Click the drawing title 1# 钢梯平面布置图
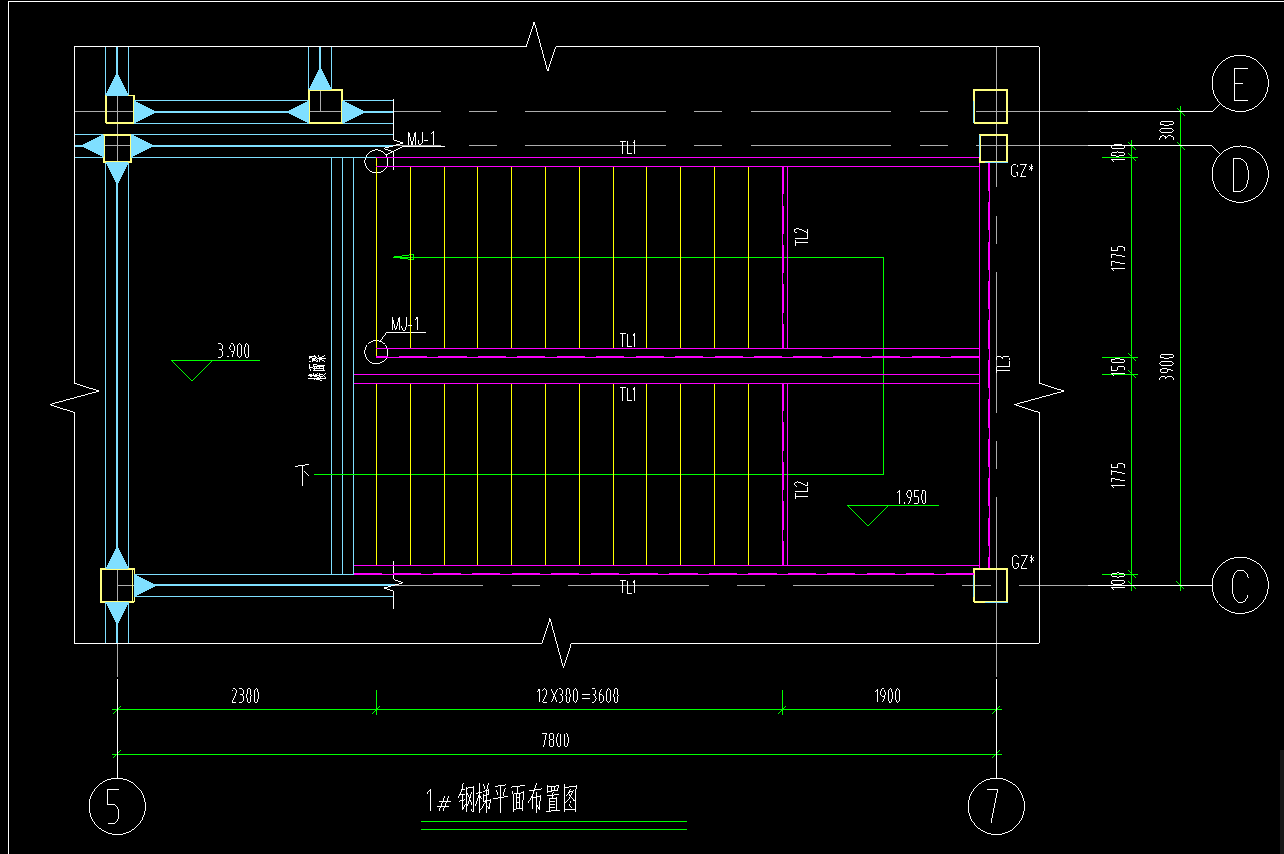Screen dimensions: 1284x854 pos(502,800)
